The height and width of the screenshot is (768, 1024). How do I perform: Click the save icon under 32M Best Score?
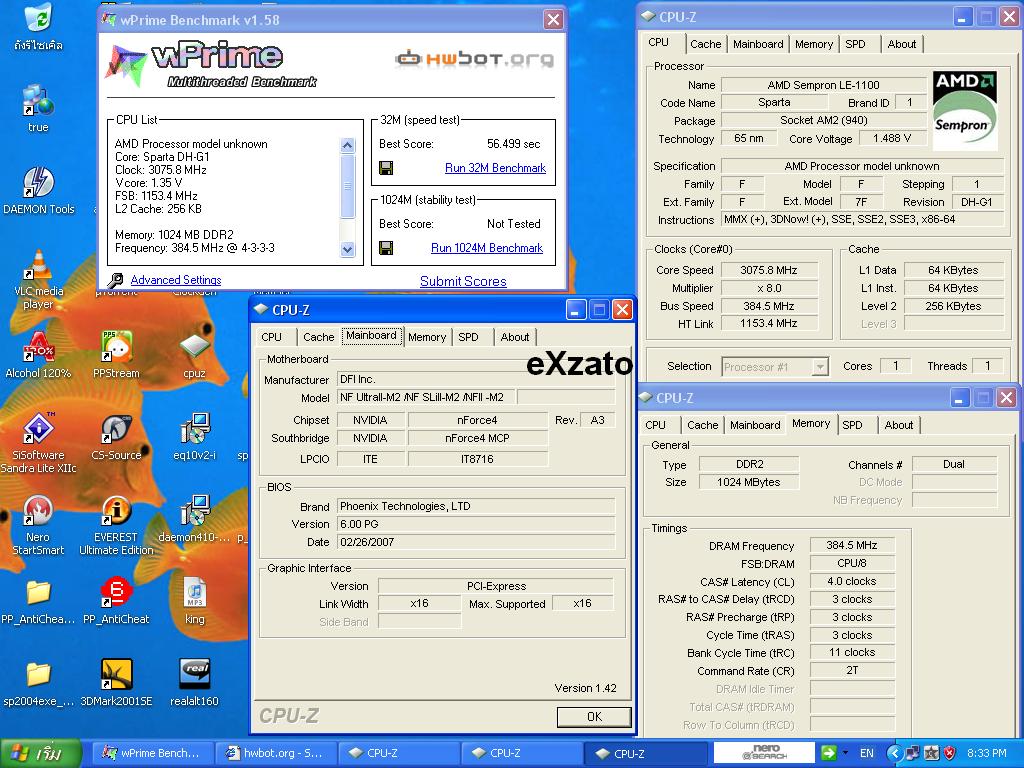386,168
